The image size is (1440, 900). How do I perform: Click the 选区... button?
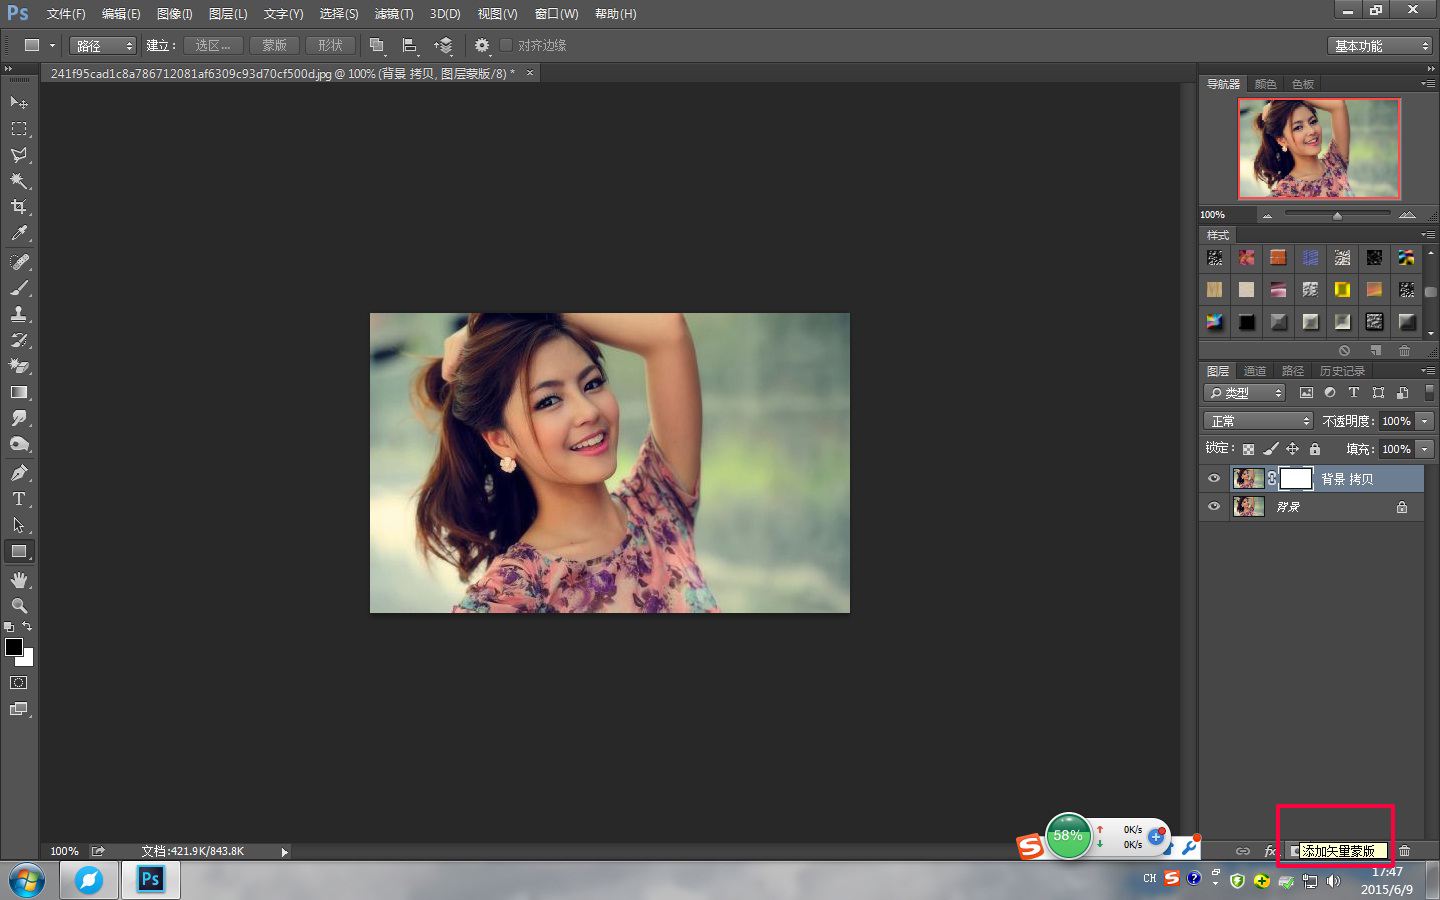click(213, 46)
